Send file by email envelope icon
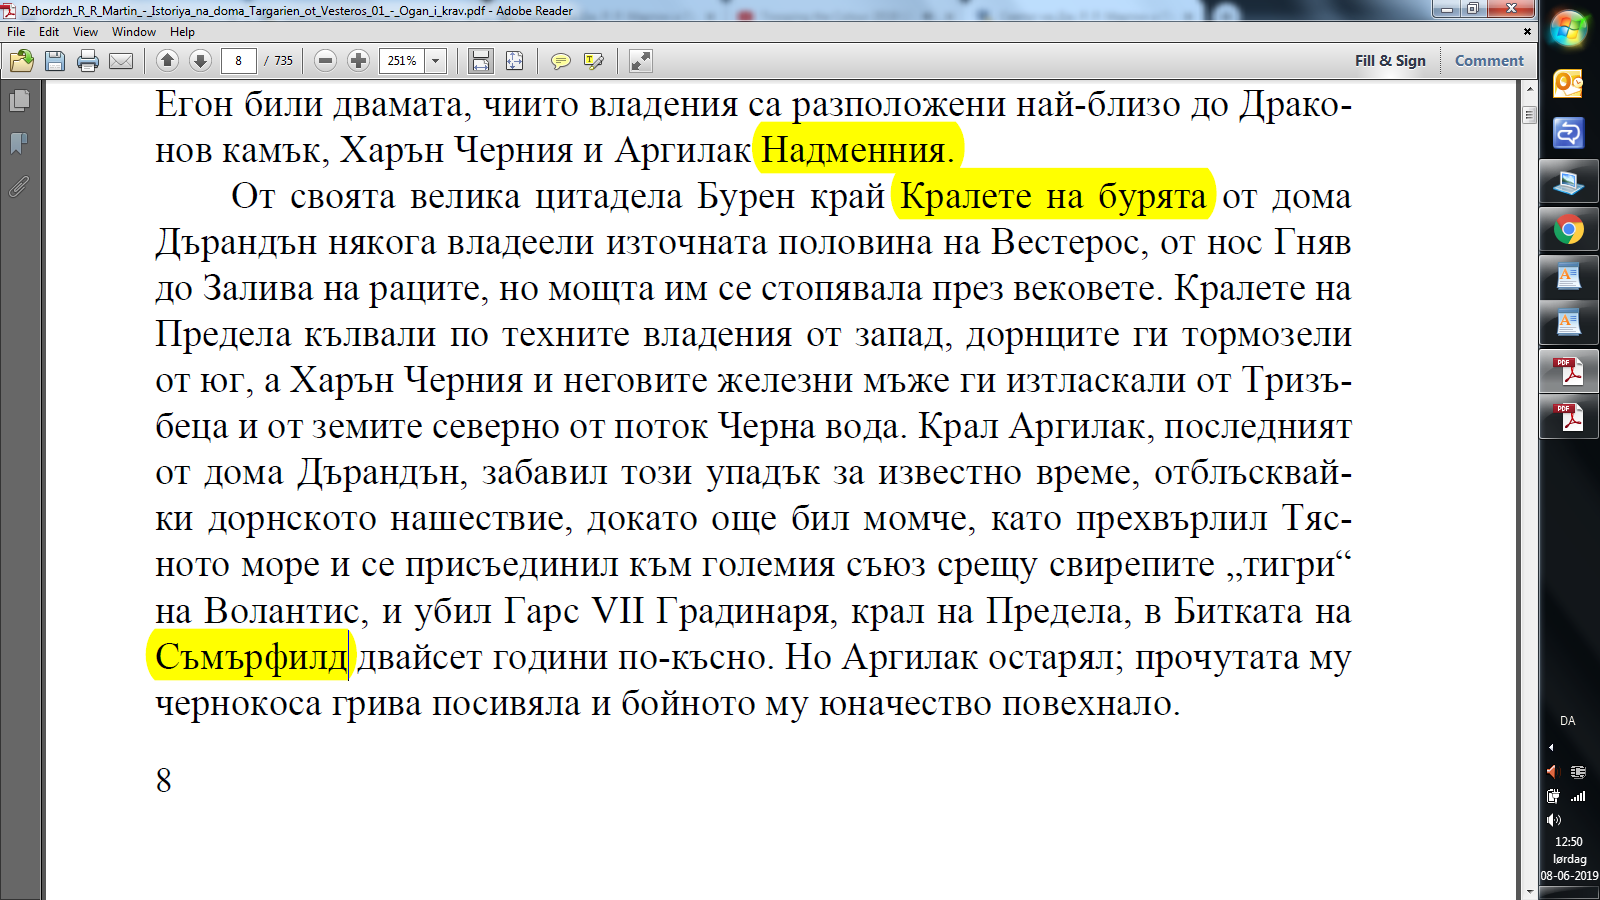 coord(121,61)
